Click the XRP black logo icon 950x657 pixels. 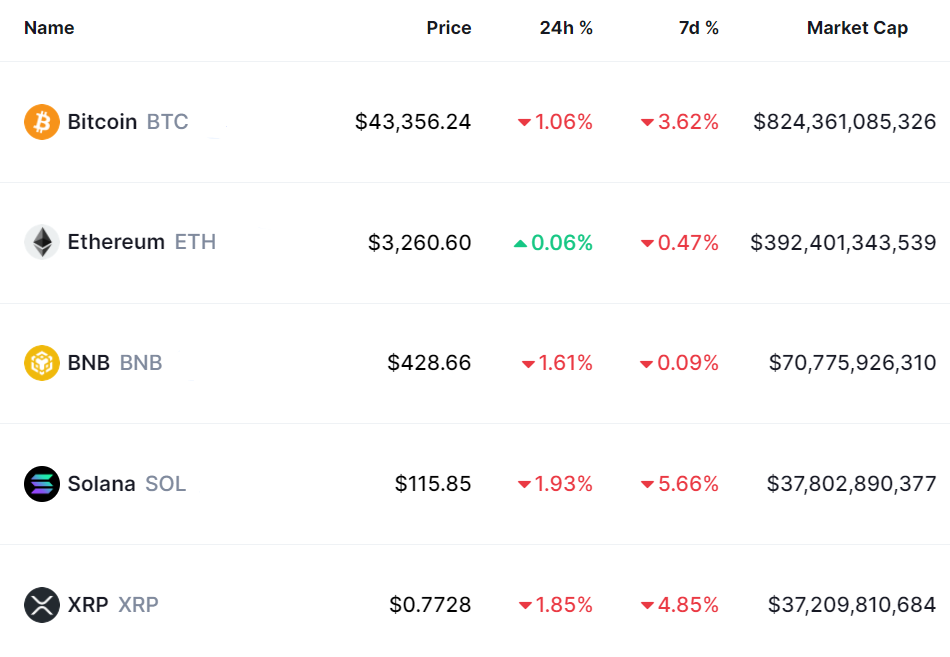coord(42,605)
